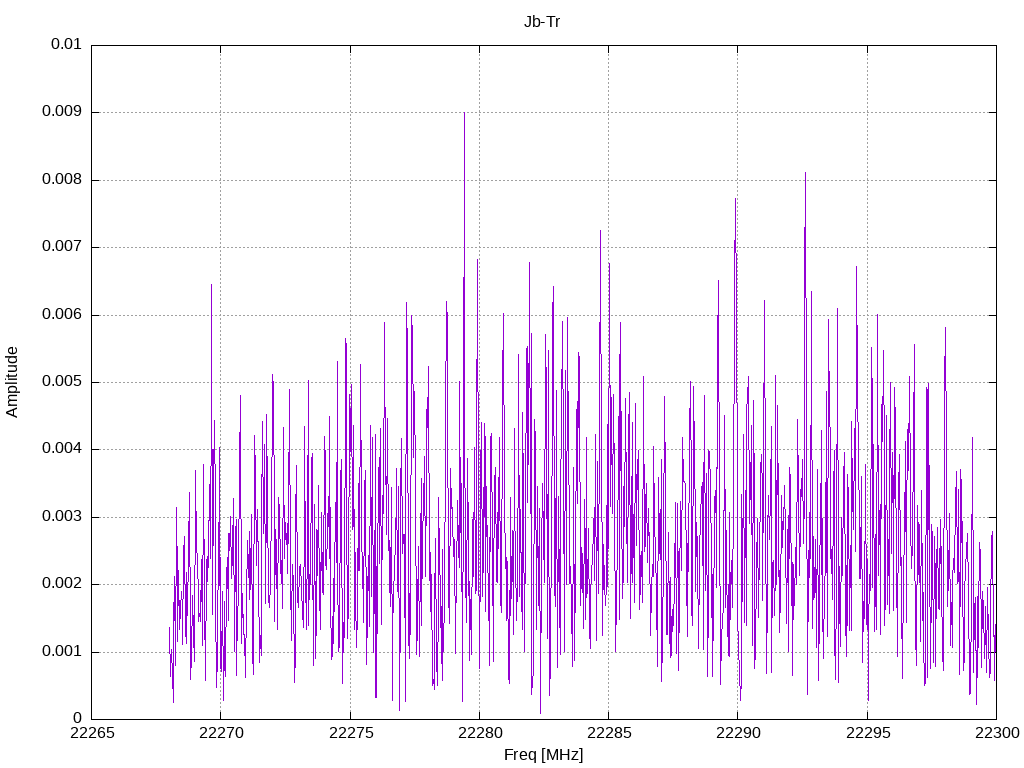Click the x-axis tick label 22280
This screenshot has height=768, width=1024.
479,733
